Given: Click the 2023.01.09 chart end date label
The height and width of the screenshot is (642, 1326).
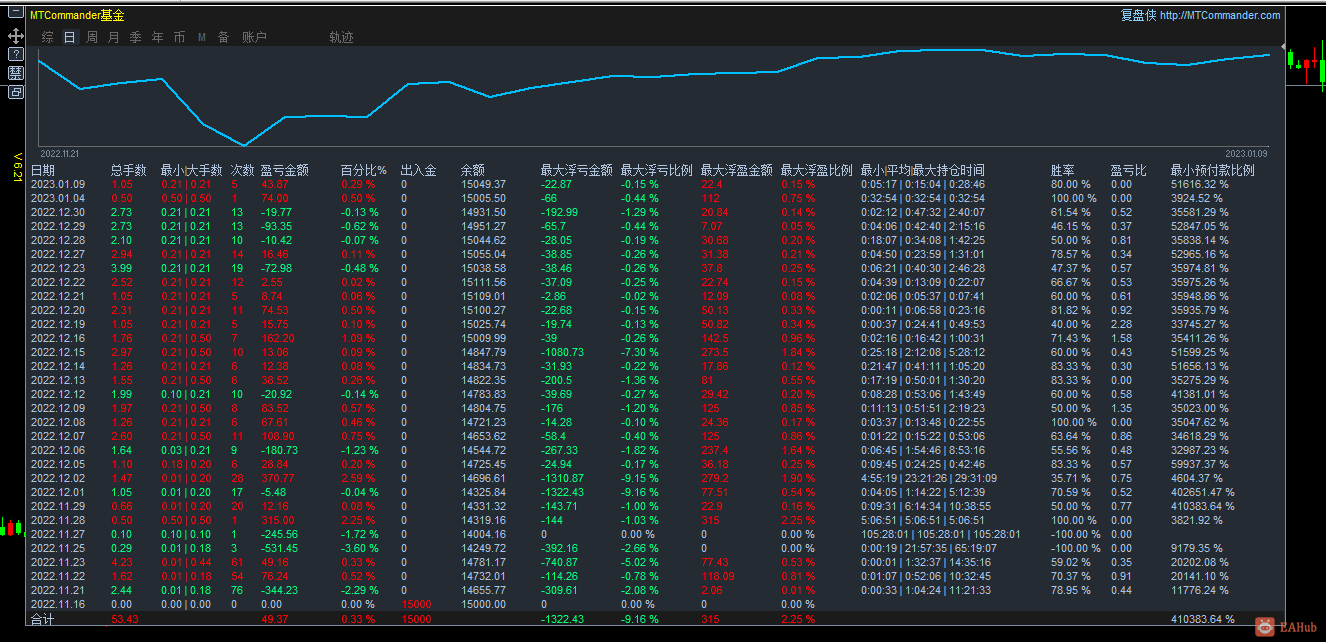Looking at the screenshot, I should coord(1246,153).
